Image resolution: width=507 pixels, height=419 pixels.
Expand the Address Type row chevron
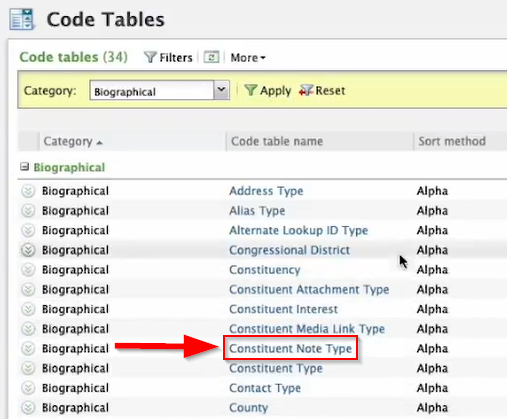28,191
